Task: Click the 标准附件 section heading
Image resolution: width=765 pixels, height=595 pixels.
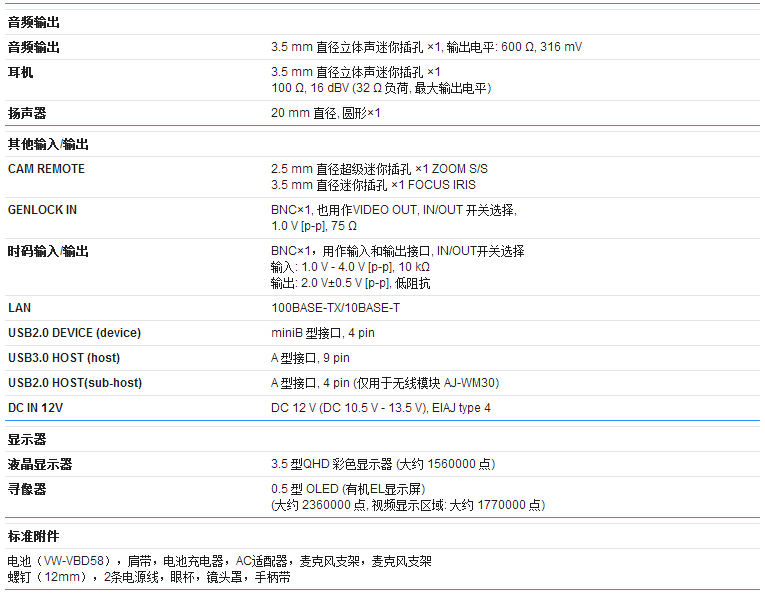Action: pyautogui.click(x=34, y=536)
